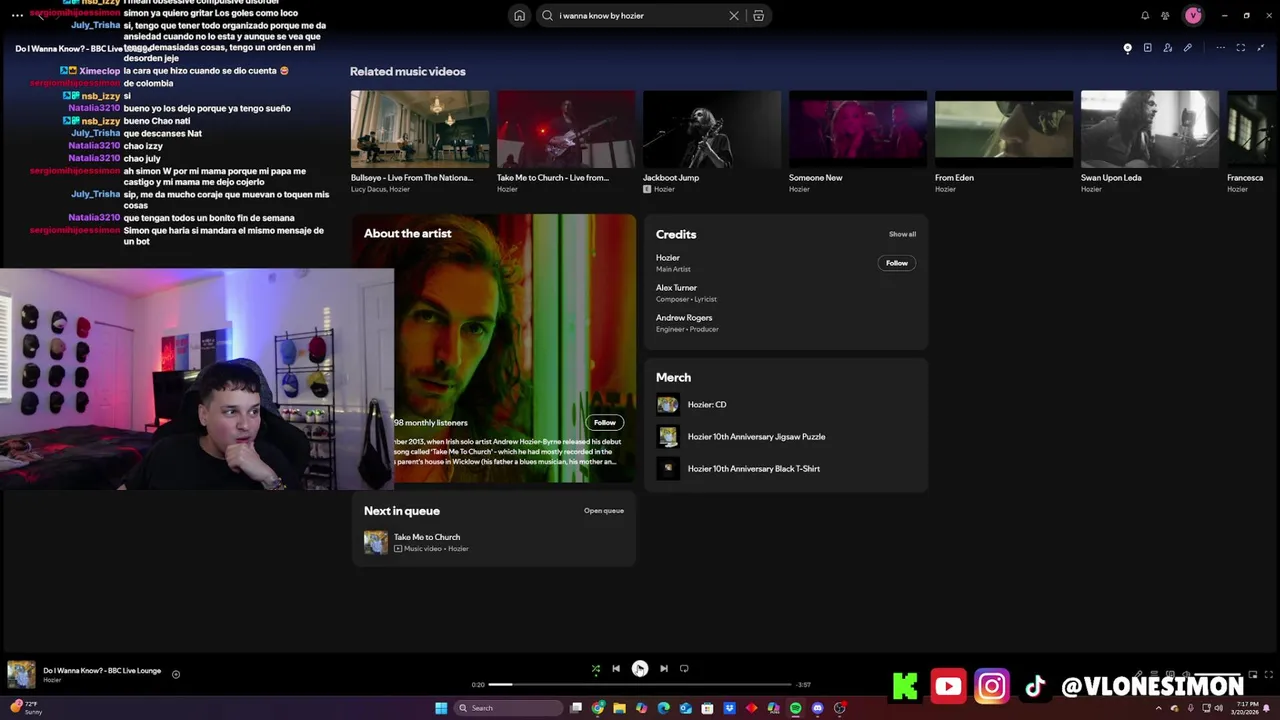Viewport: 1280px width, 720px height.
Task: Play the 'Someone New' related video
Action: (x=858, y=129)
